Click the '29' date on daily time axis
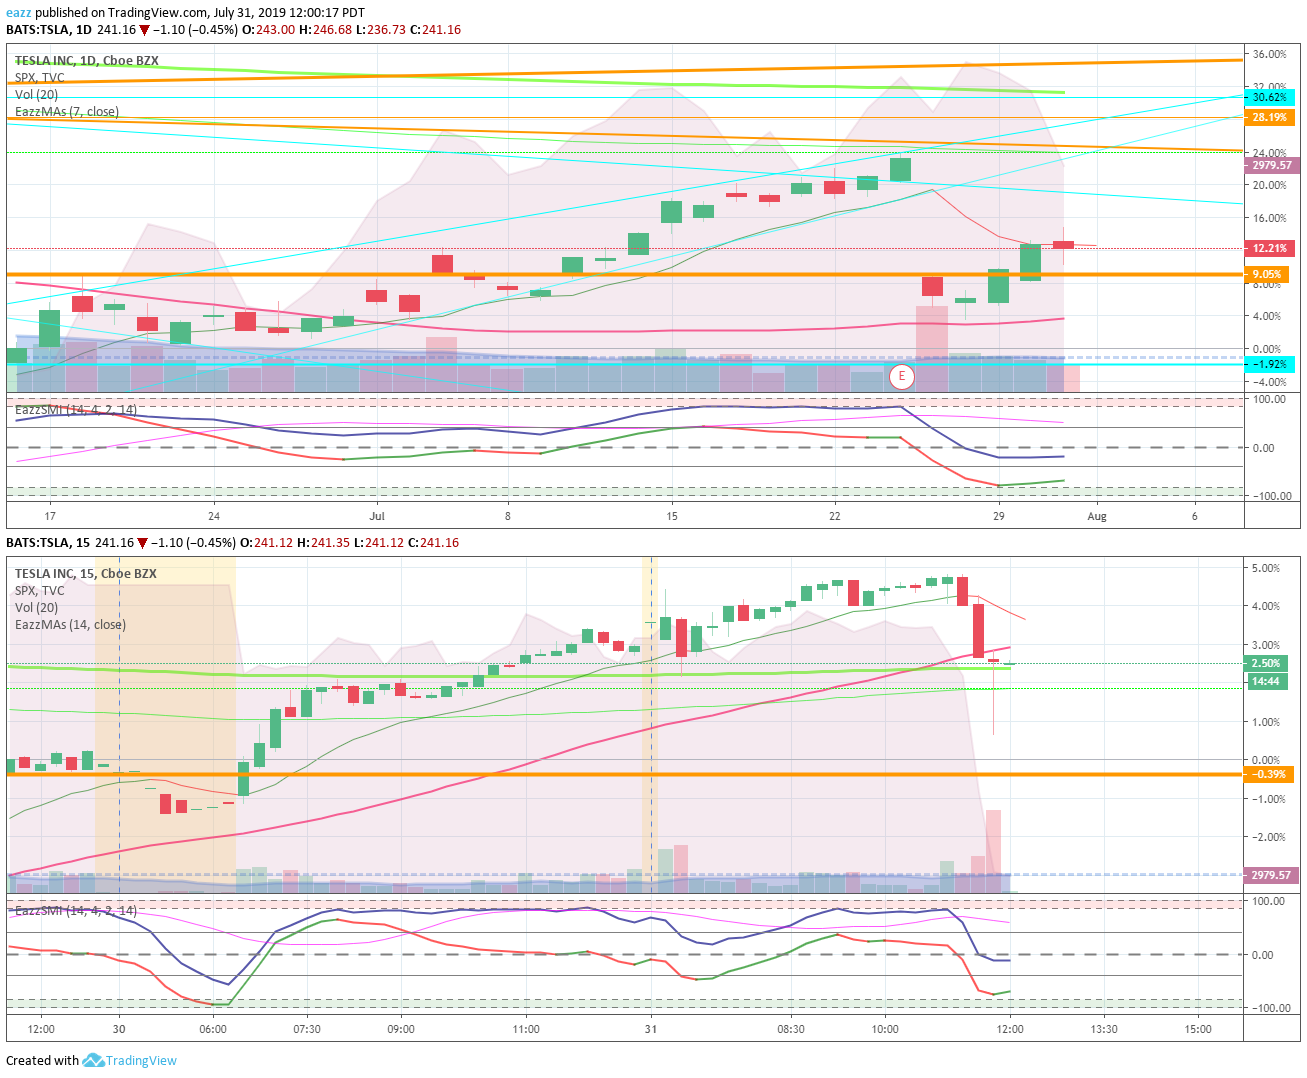Image resolution: width=1307 pixels, height=1078 pixels. click(999, 516)
